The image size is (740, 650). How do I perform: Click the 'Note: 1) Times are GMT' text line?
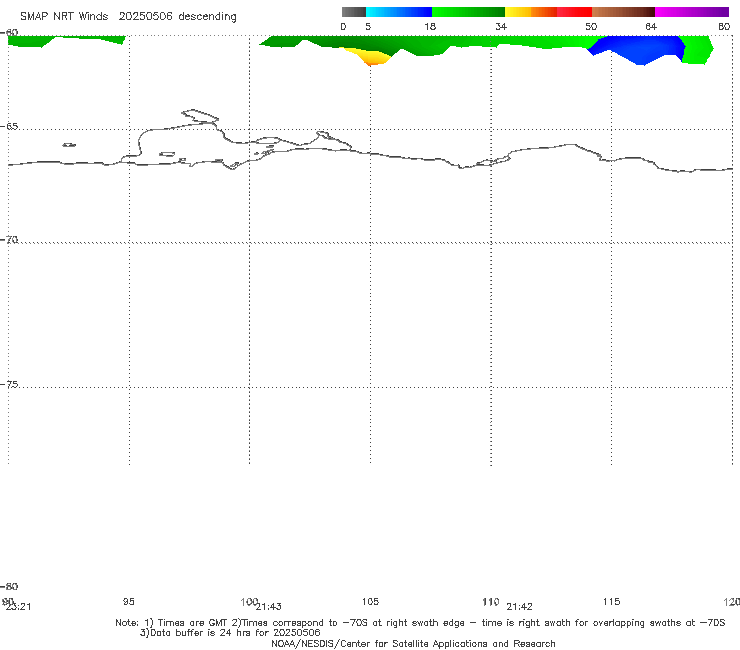tap(420, 623)
